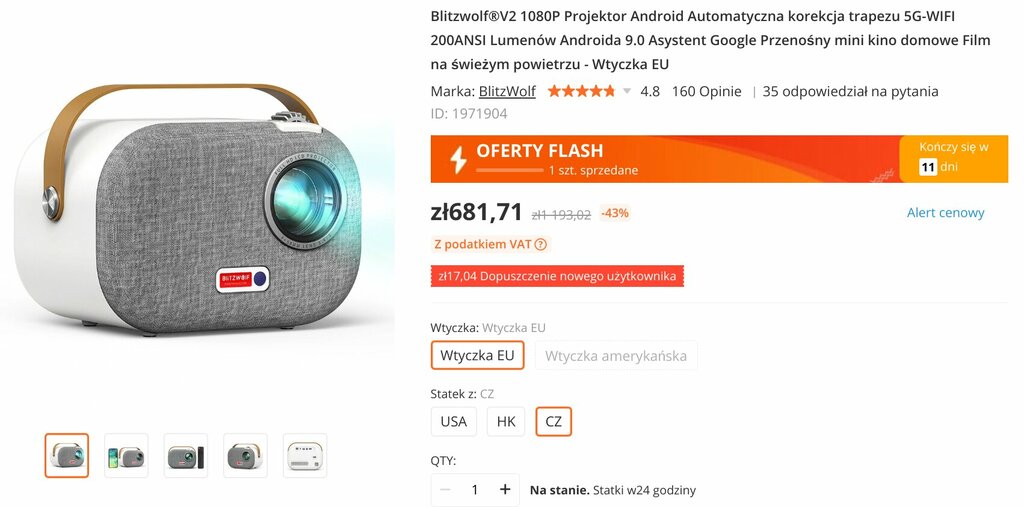The width and height of the screenshot is (1024, 507).
Task: Select the first projector thumbnail
Action: click(67, 455)
